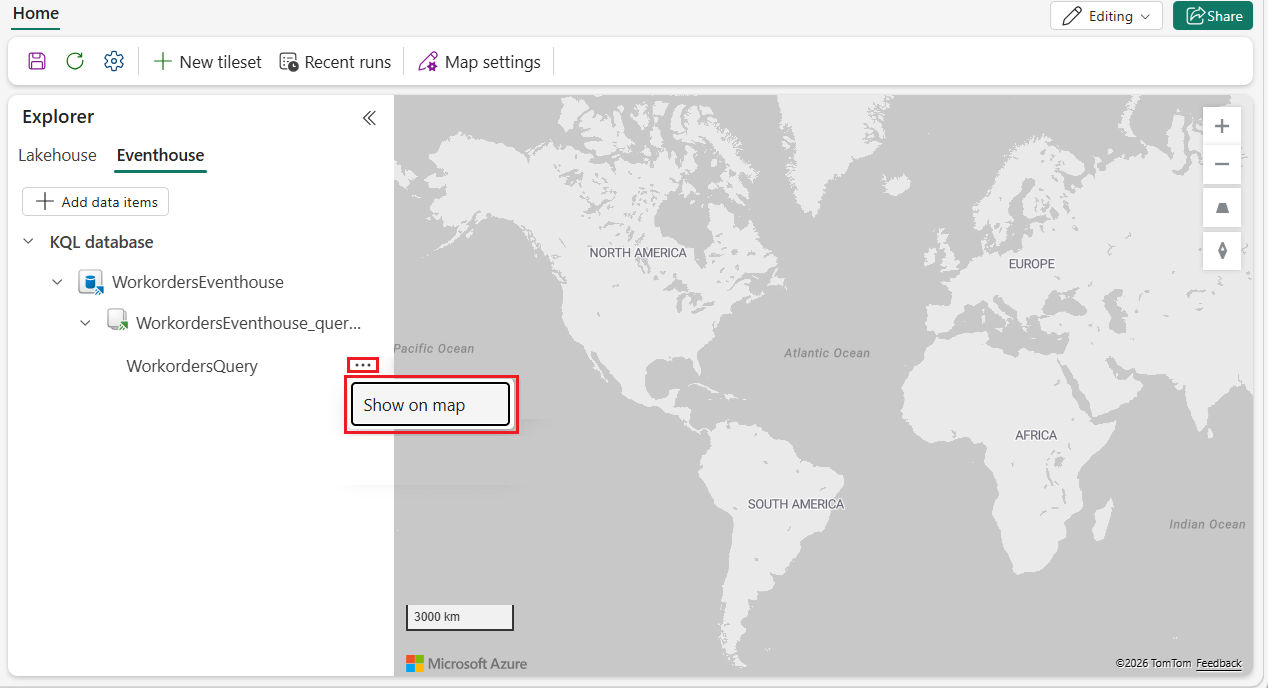
Task: Refresh the map data
Action: tap(74, 61)
